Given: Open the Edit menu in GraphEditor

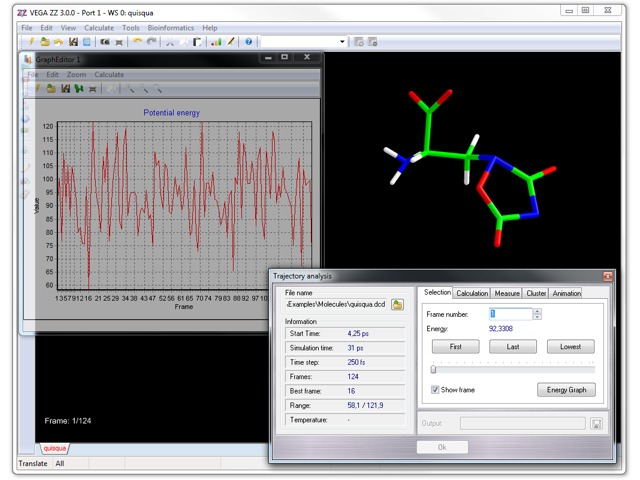Looking at the screenshot, I should click(x=52, y=74).
